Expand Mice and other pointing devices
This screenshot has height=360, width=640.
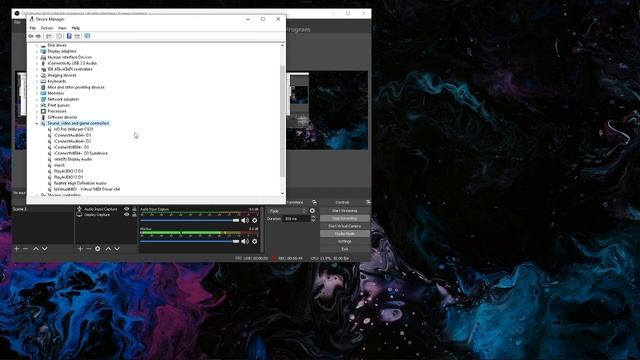tap(37, 87)
